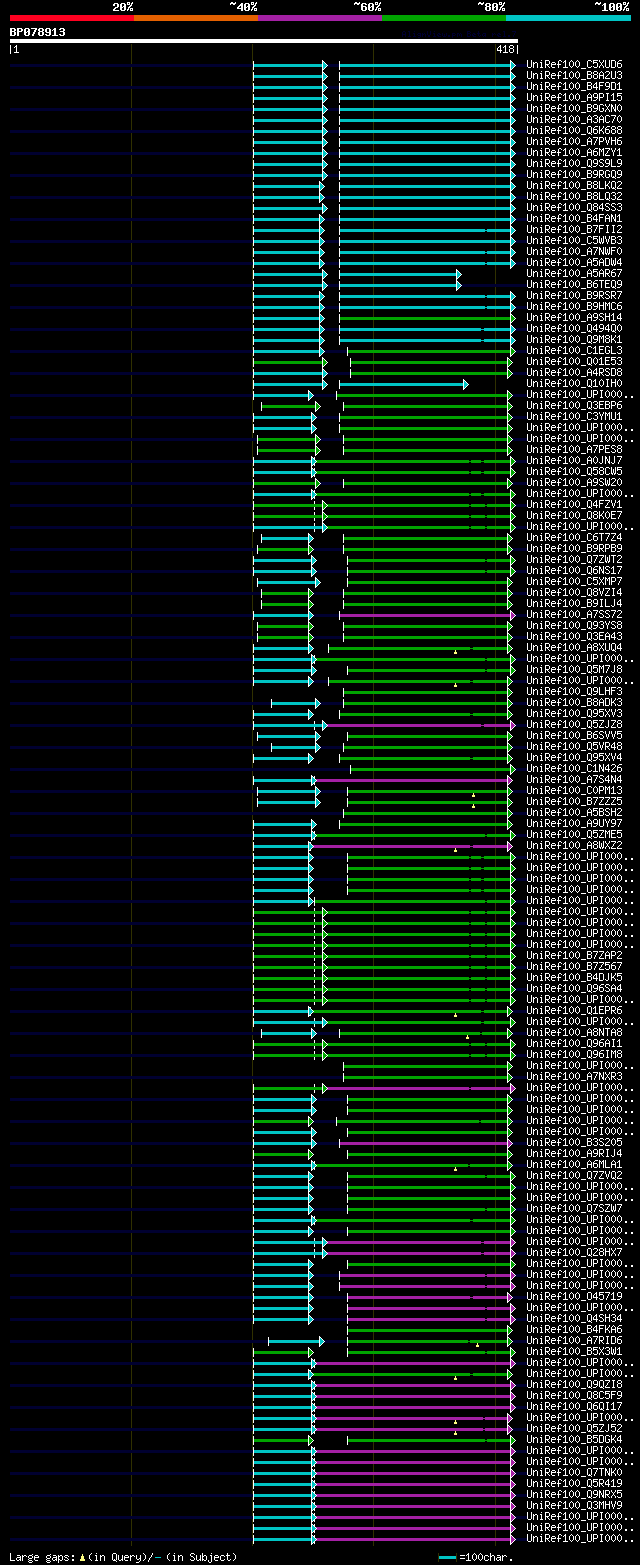Click the label UniRef100_A9SH14
This screenshot has height=1565, width=640.
[574, 317]
